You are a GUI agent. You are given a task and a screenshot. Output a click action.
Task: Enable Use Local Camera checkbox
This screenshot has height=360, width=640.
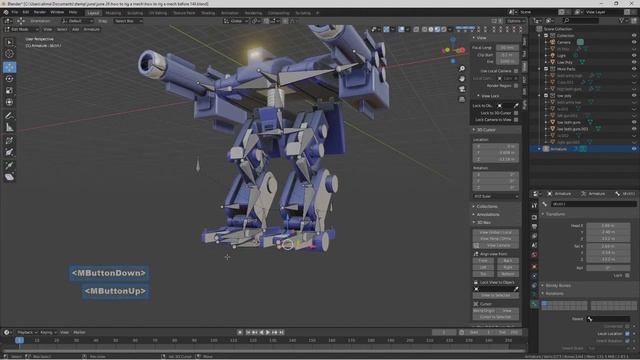click(x=516, y=71)
